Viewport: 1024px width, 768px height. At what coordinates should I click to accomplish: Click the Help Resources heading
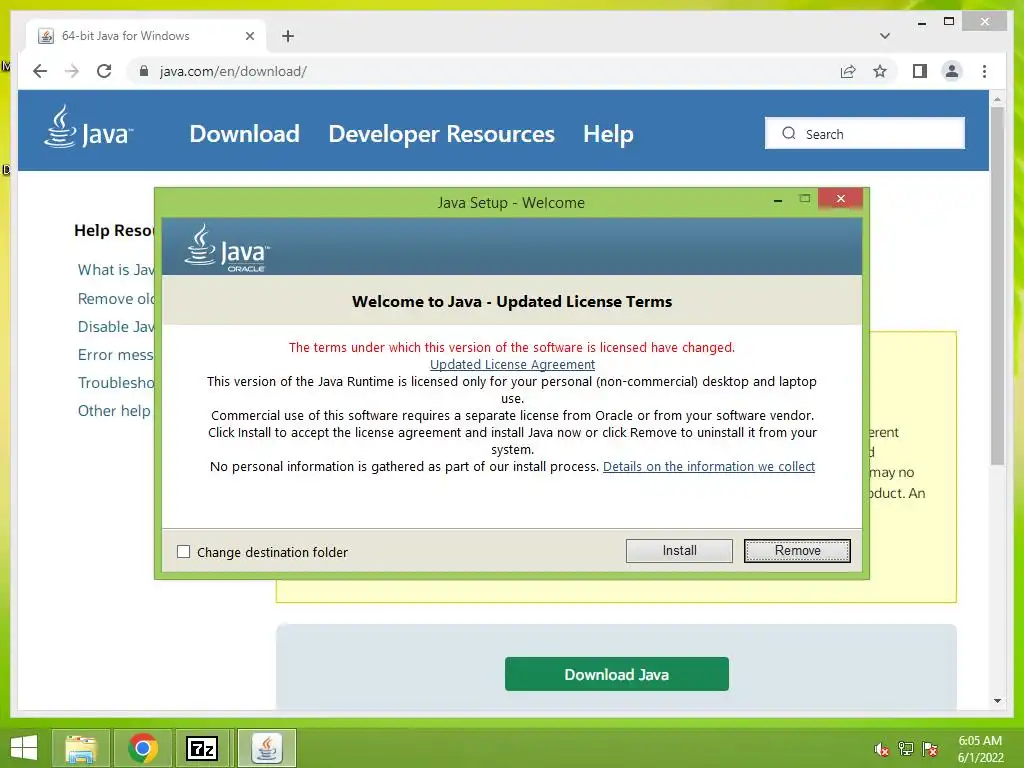(x=114, y=231)
